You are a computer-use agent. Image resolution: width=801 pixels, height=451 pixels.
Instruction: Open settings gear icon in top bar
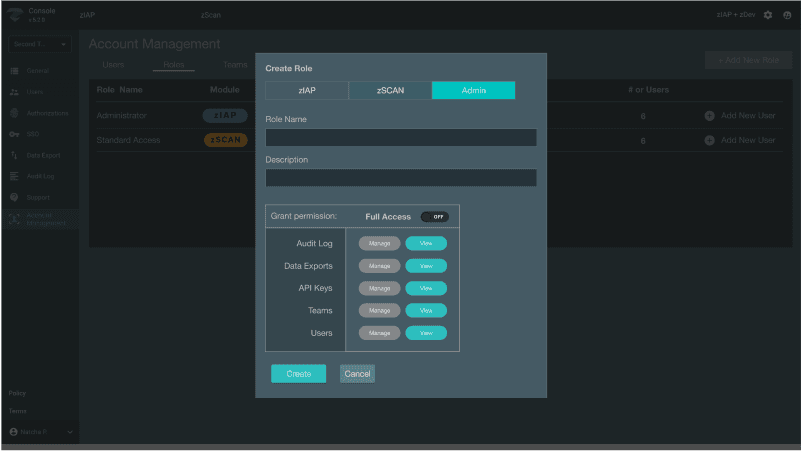(768, 15)
